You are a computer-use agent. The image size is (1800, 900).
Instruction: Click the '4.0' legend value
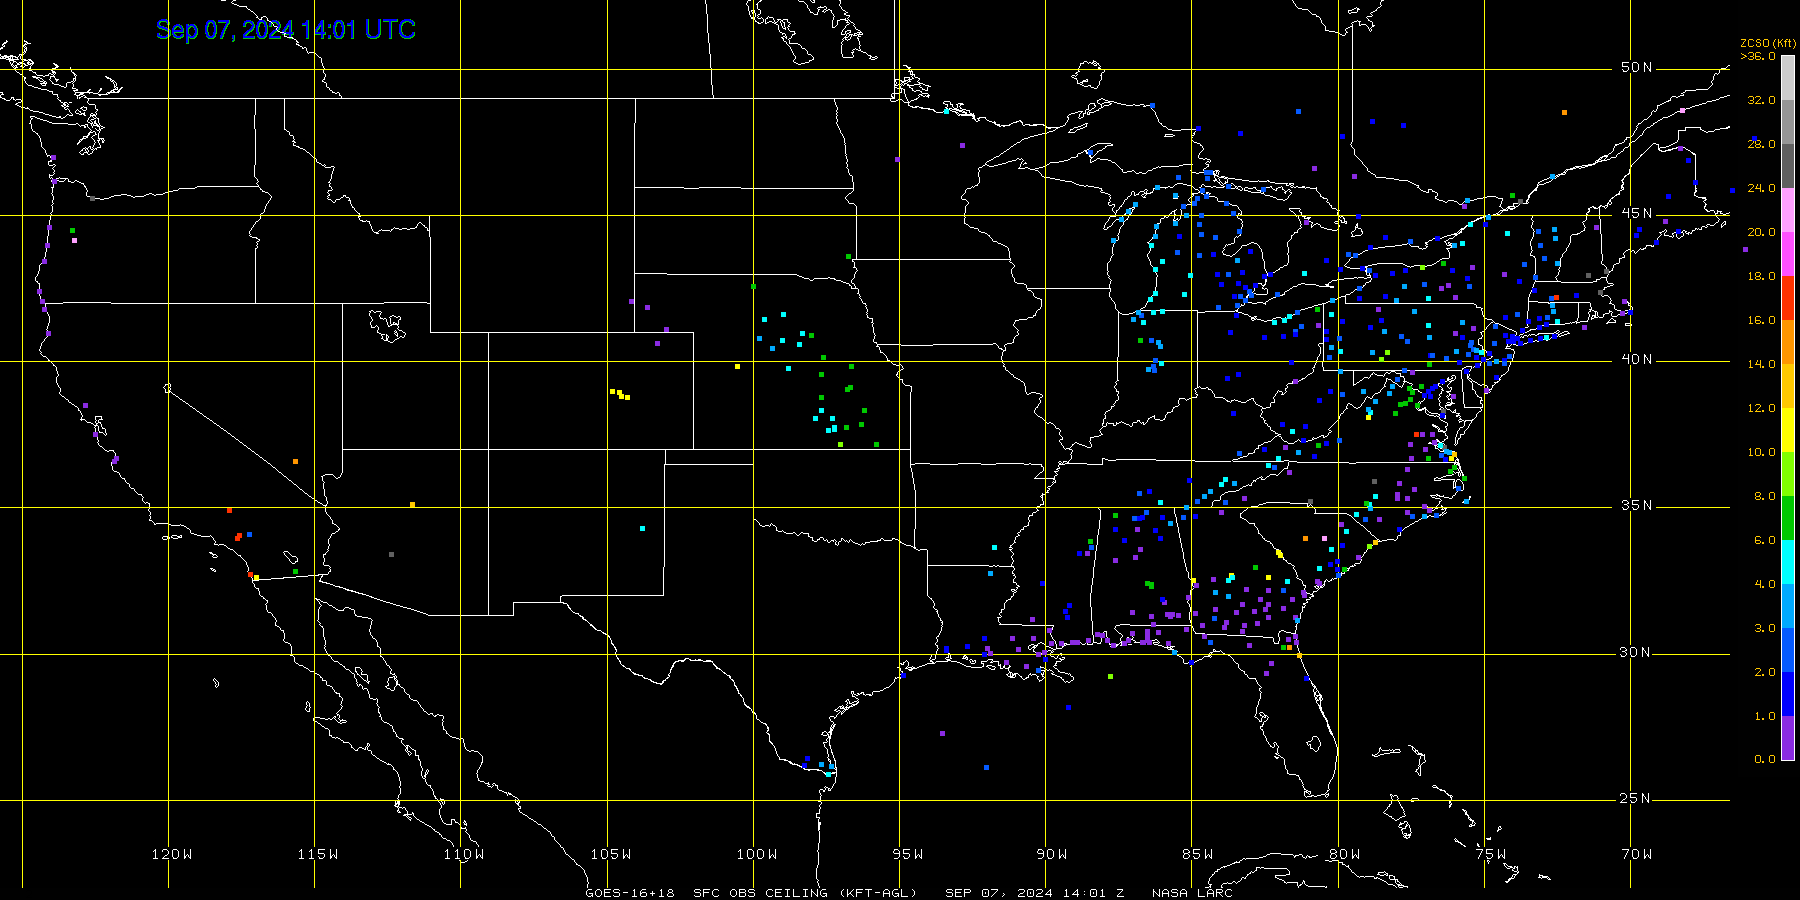click(1765, 584)
